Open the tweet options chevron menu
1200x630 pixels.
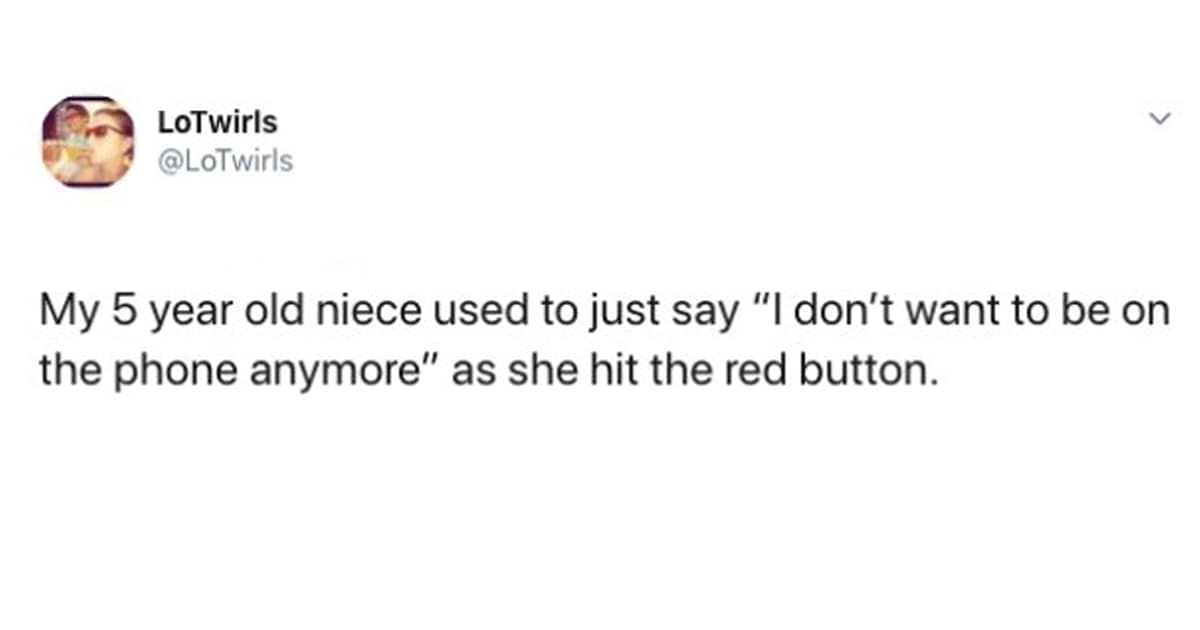1159,120
